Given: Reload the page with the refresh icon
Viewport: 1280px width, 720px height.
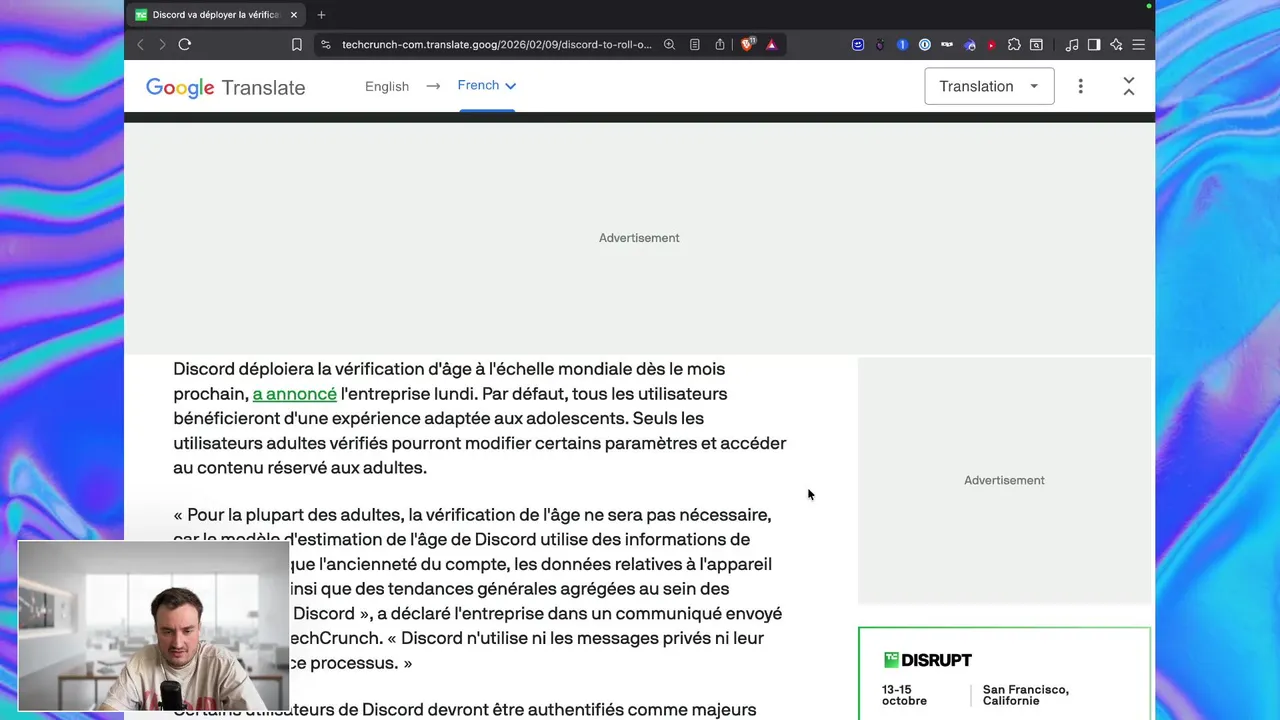Looking at the screenshot, I should pyautogui.click(x=185, y=45).
